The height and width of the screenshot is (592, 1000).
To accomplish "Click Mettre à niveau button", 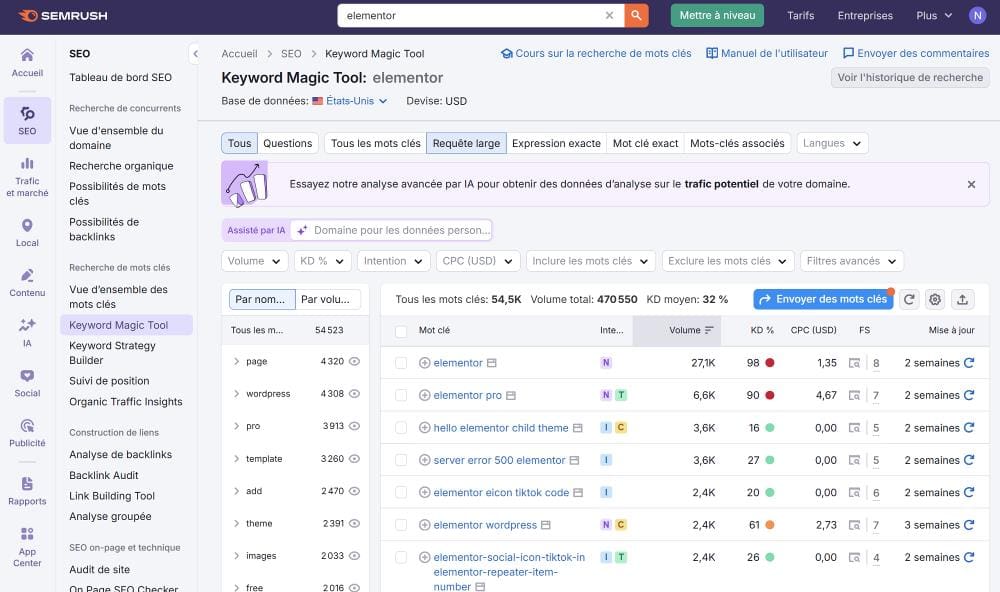I will click(717, 15).
